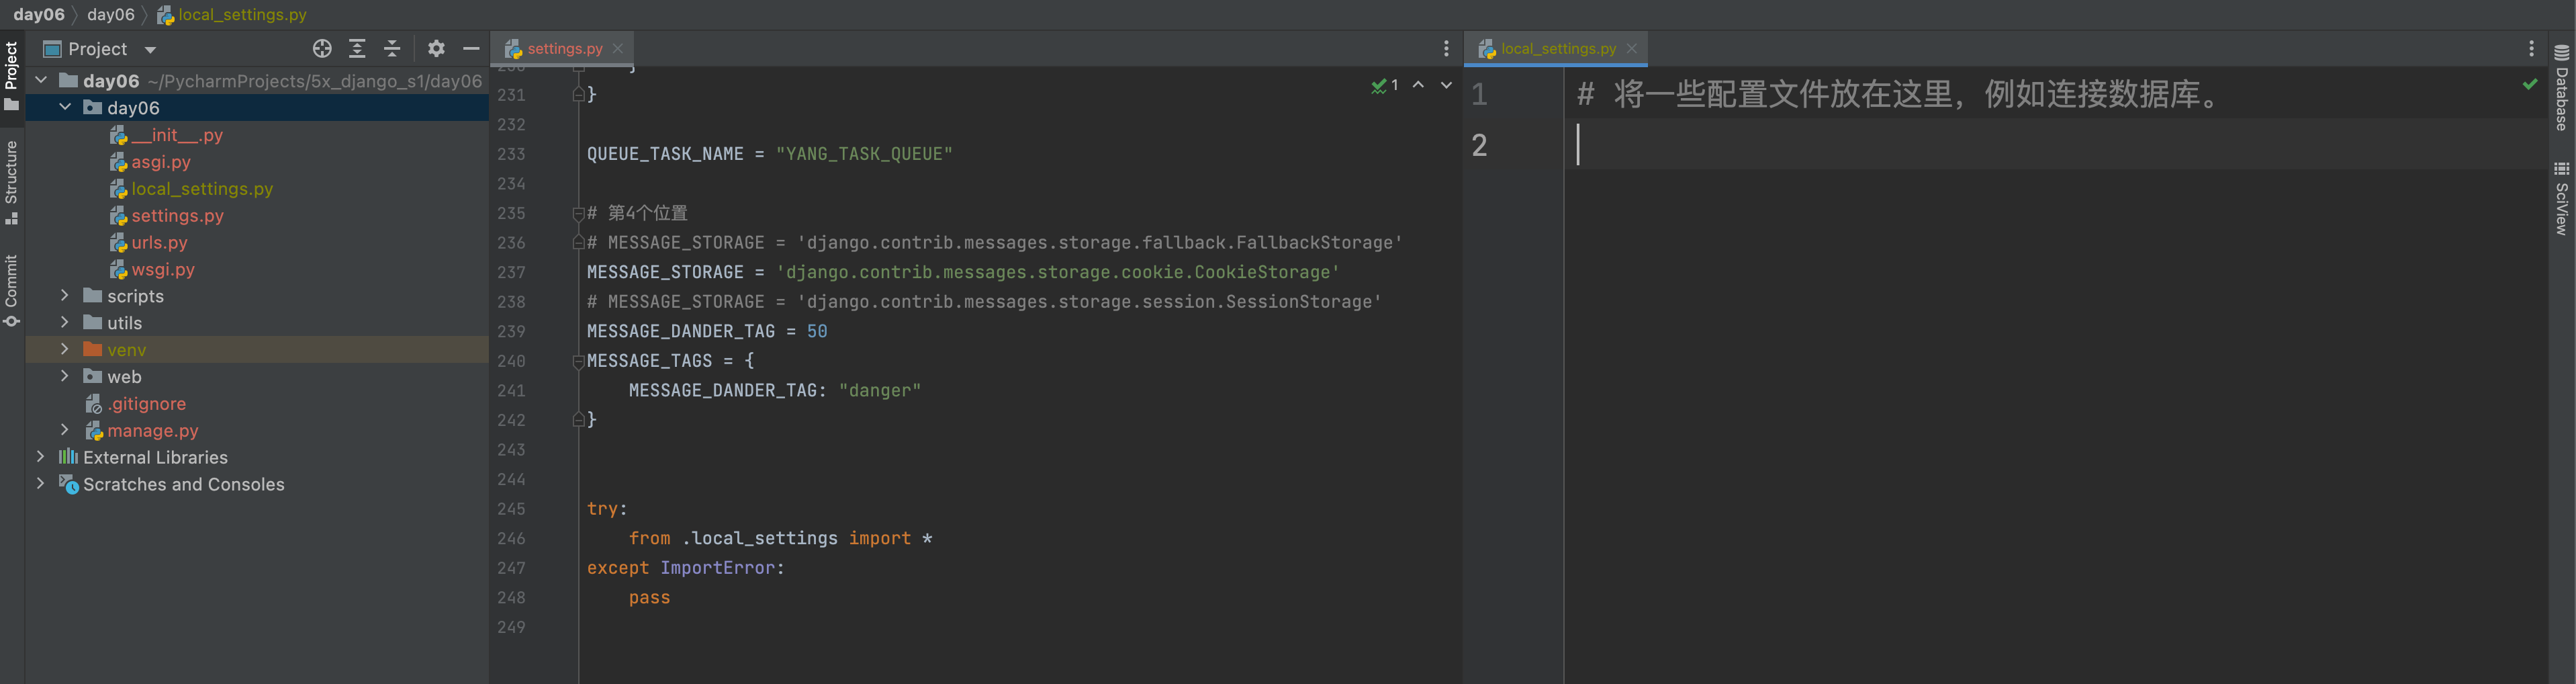Click the CookieStorage string on line 237
Image resolution: width=2576 pixels, height=684 pixels.
1058,272
